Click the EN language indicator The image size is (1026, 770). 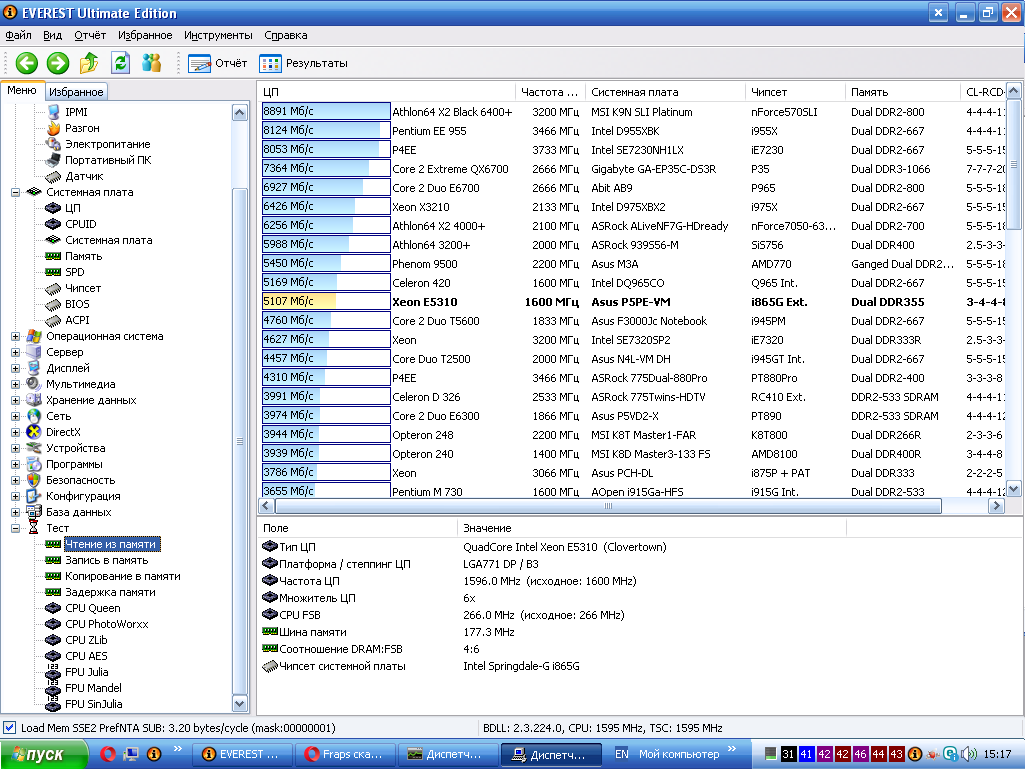point(622,754)
